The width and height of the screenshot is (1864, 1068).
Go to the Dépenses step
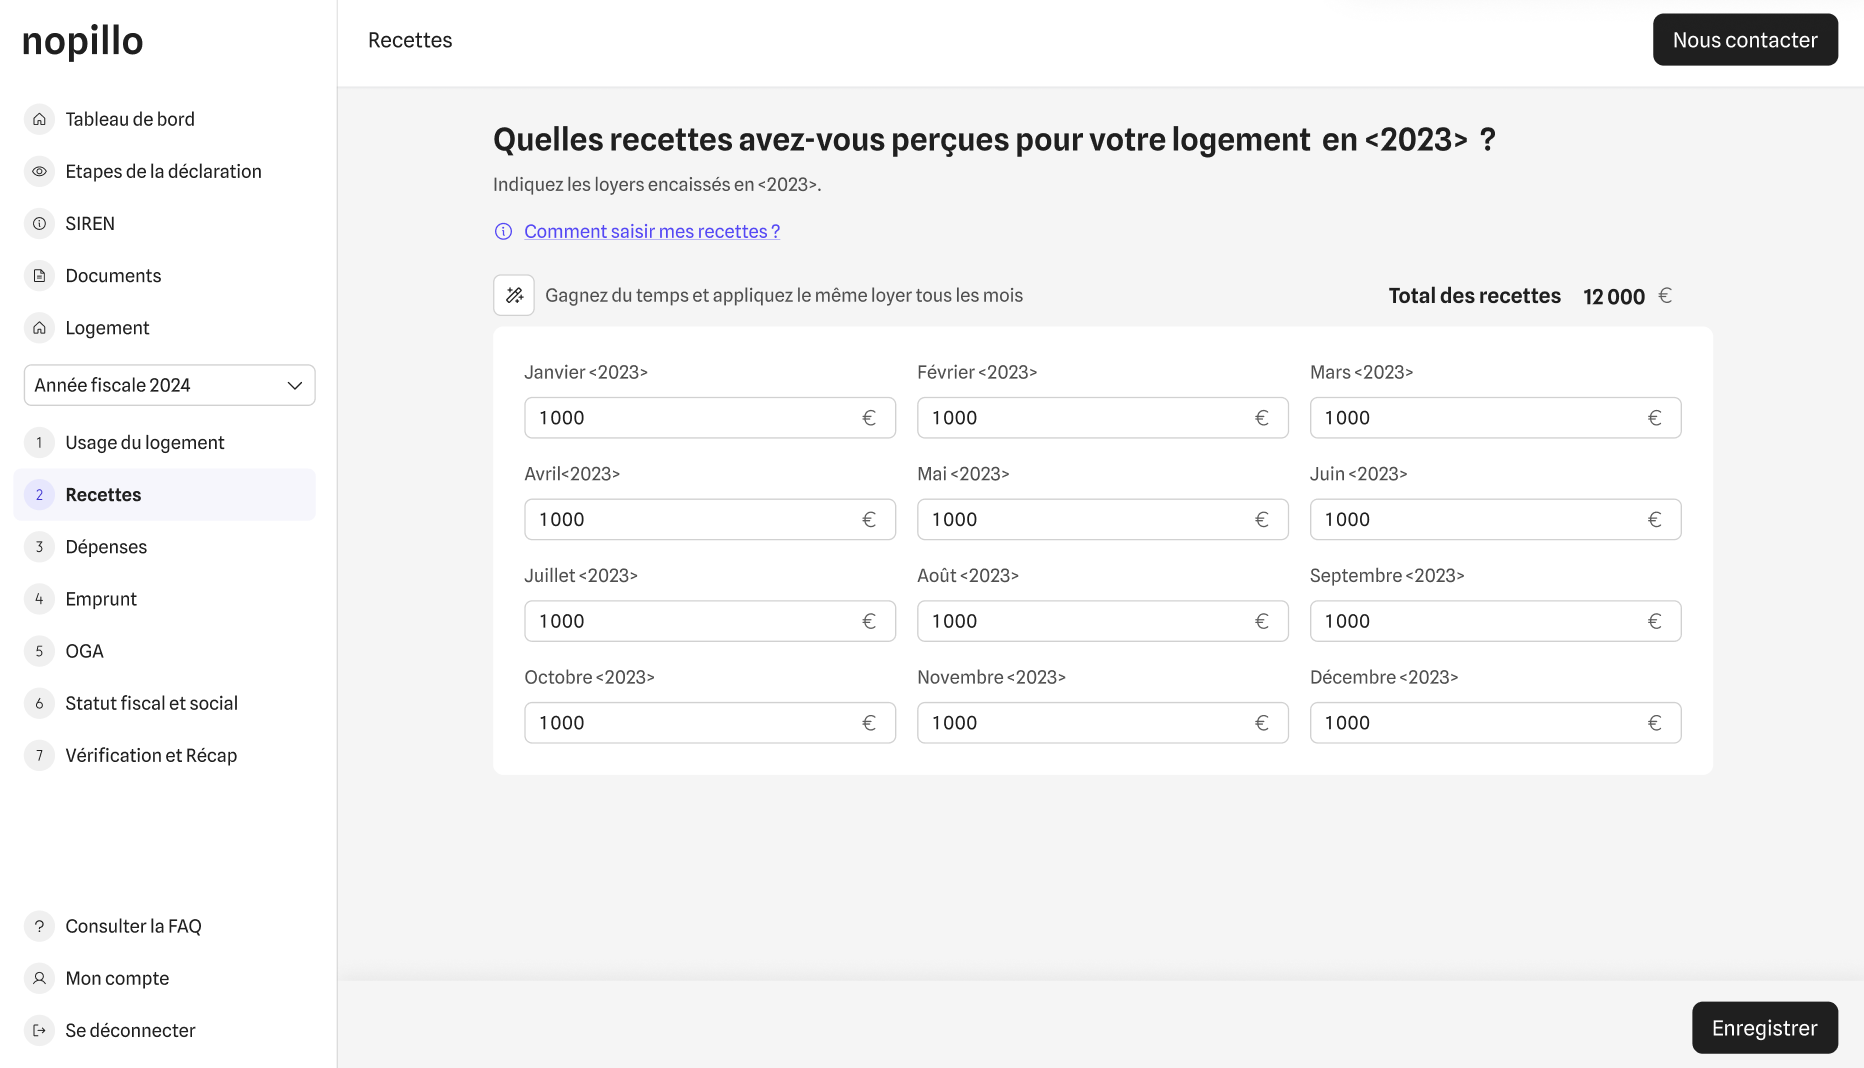pos(106,547)
